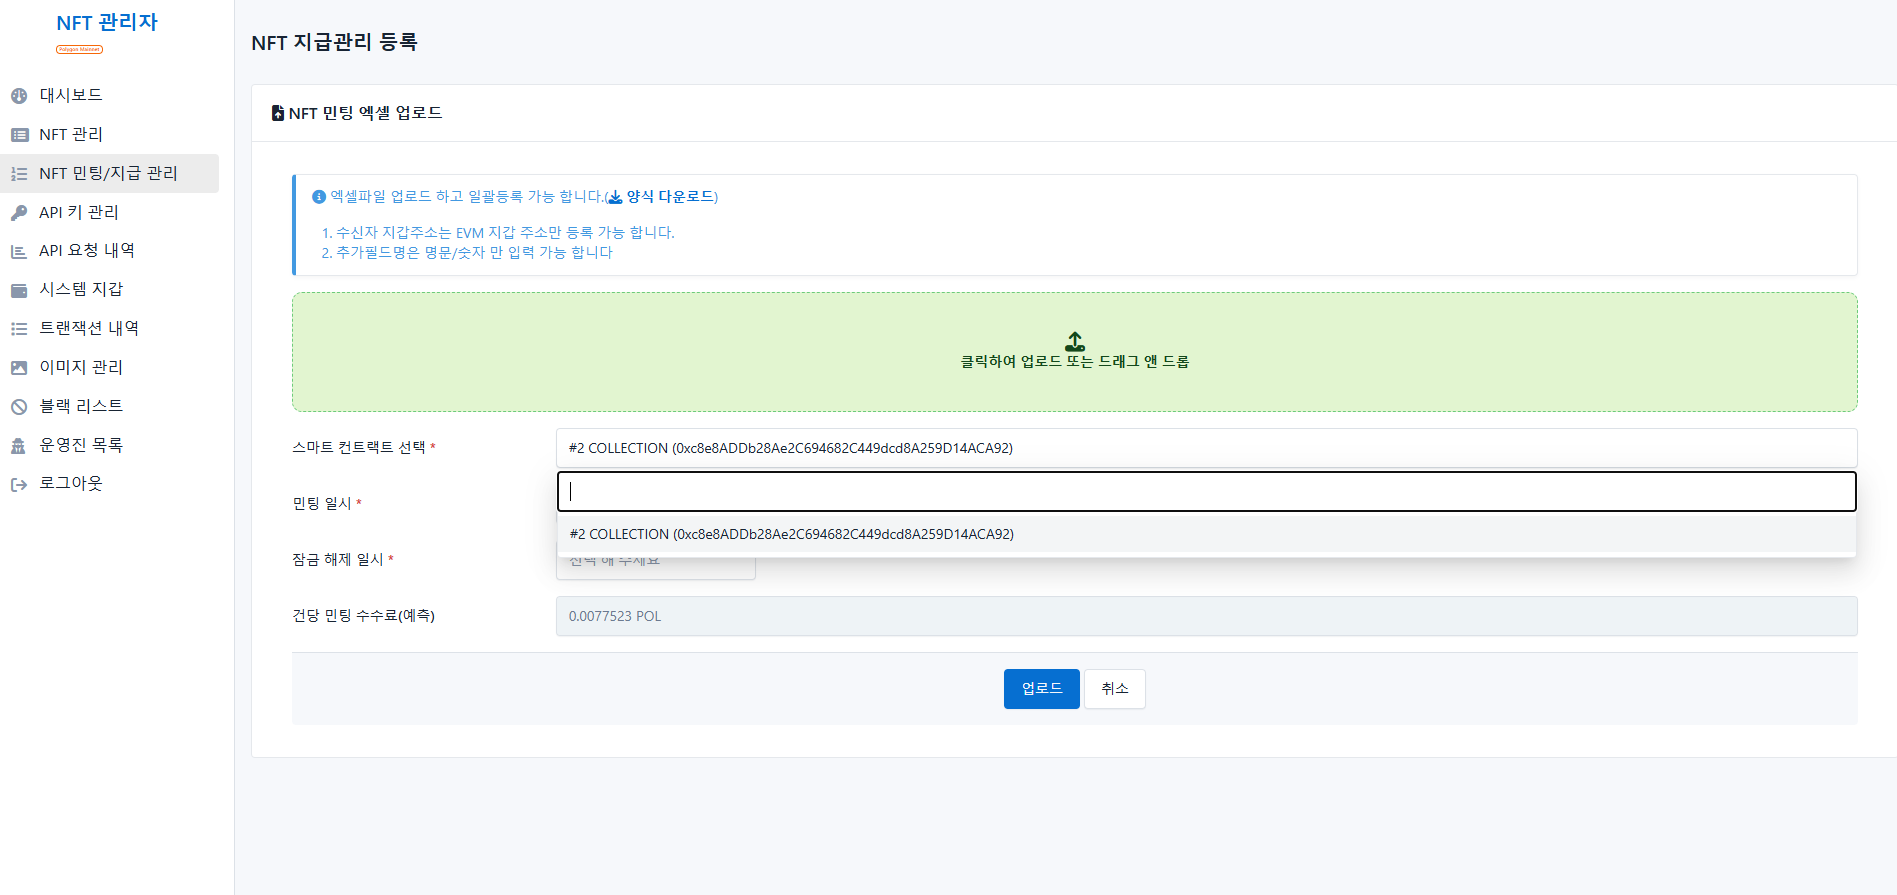Image resolution: width=1897 pixels, height=895 pixels.
Task: Download the template via 양식 다운로드 link
Action: [x=669, y=197]
